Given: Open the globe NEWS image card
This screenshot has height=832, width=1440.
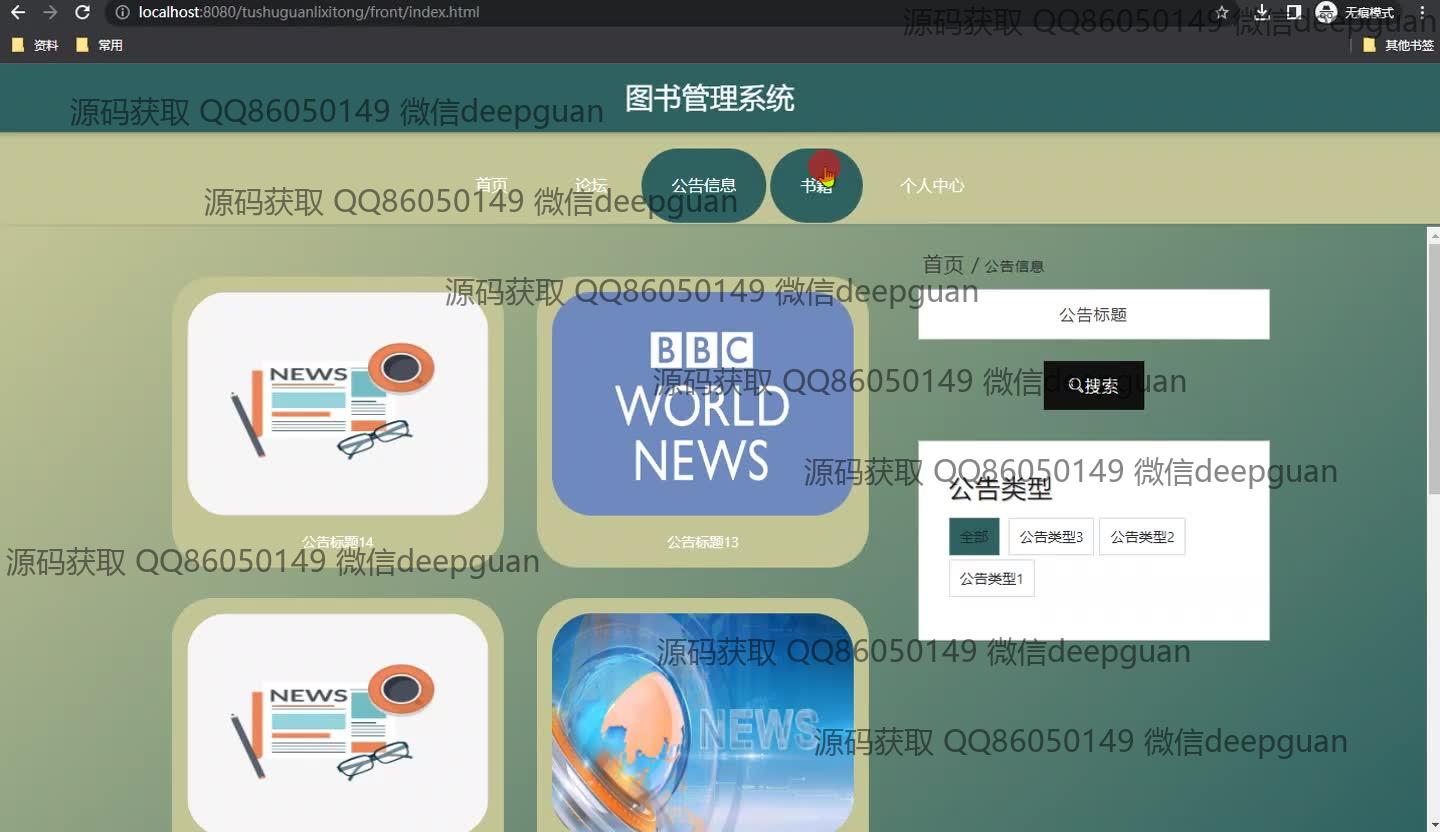Looking at the screenshot, I should tap(702, 722).
